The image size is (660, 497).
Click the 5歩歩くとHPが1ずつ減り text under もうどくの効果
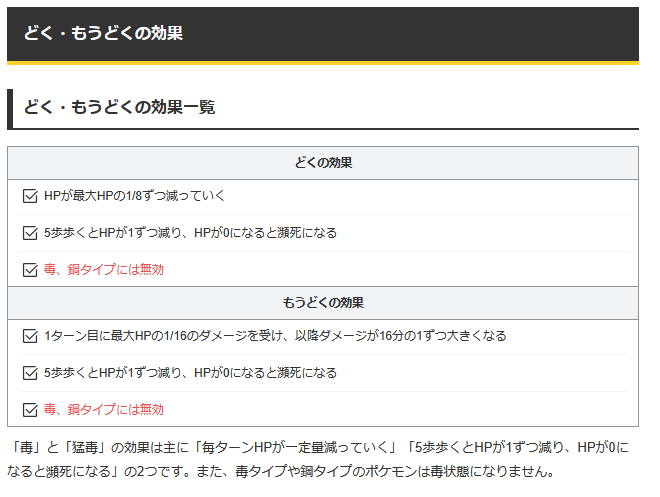point(190,373)
